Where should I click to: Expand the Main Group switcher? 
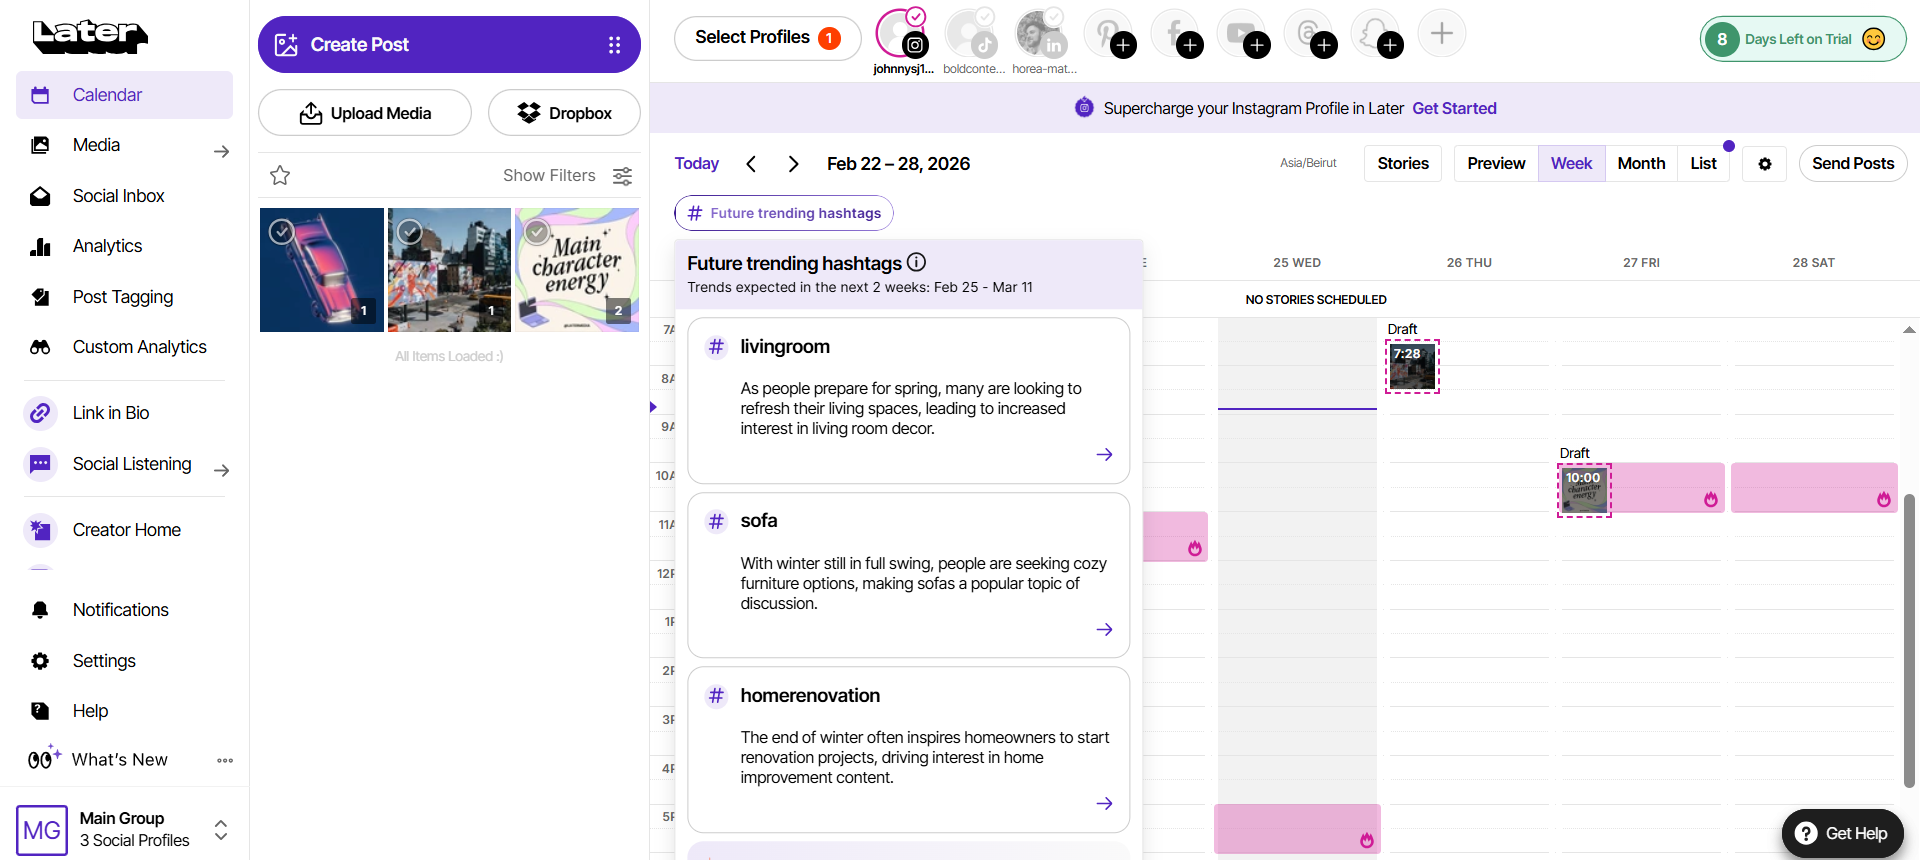click(x=221, y=830)
